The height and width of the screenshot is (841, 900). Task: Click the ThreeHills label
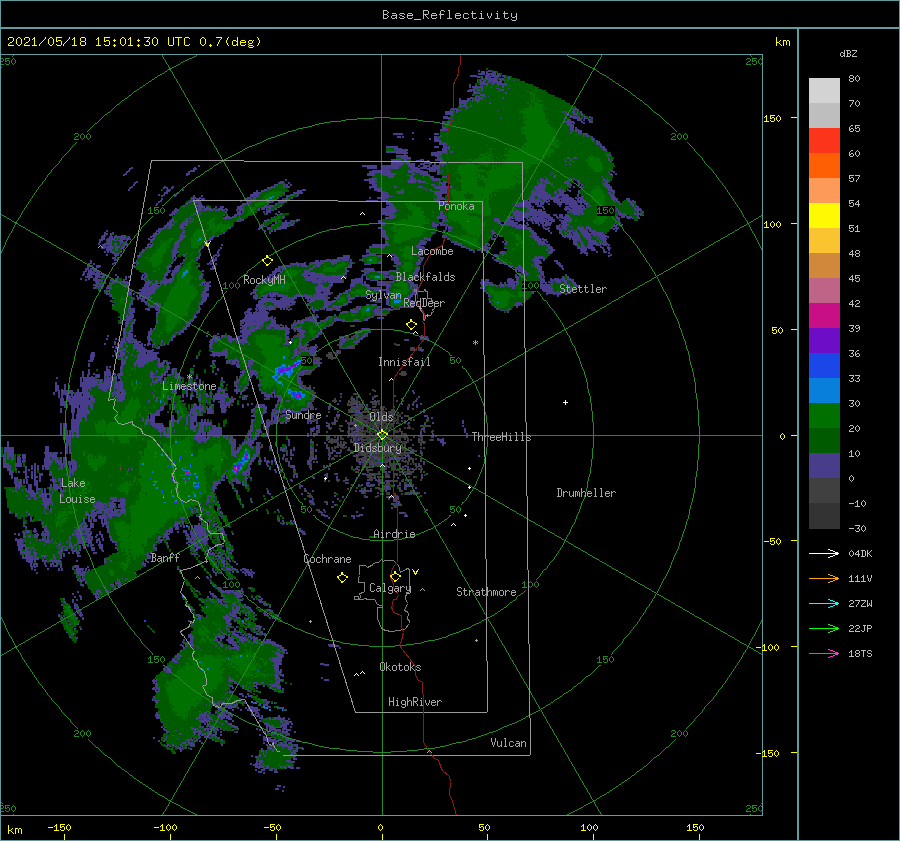point(501,437)
